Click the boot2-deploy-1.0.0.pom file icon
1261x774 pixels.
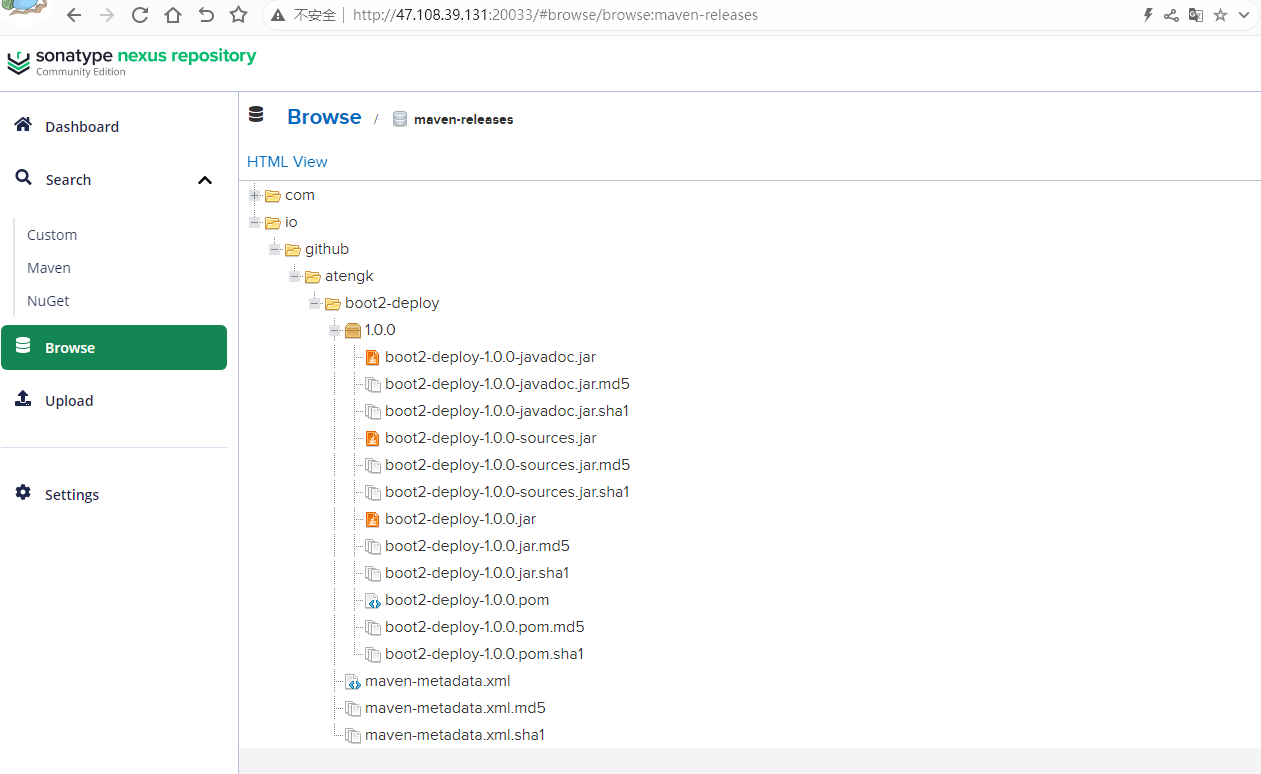(x=372, y=600)
